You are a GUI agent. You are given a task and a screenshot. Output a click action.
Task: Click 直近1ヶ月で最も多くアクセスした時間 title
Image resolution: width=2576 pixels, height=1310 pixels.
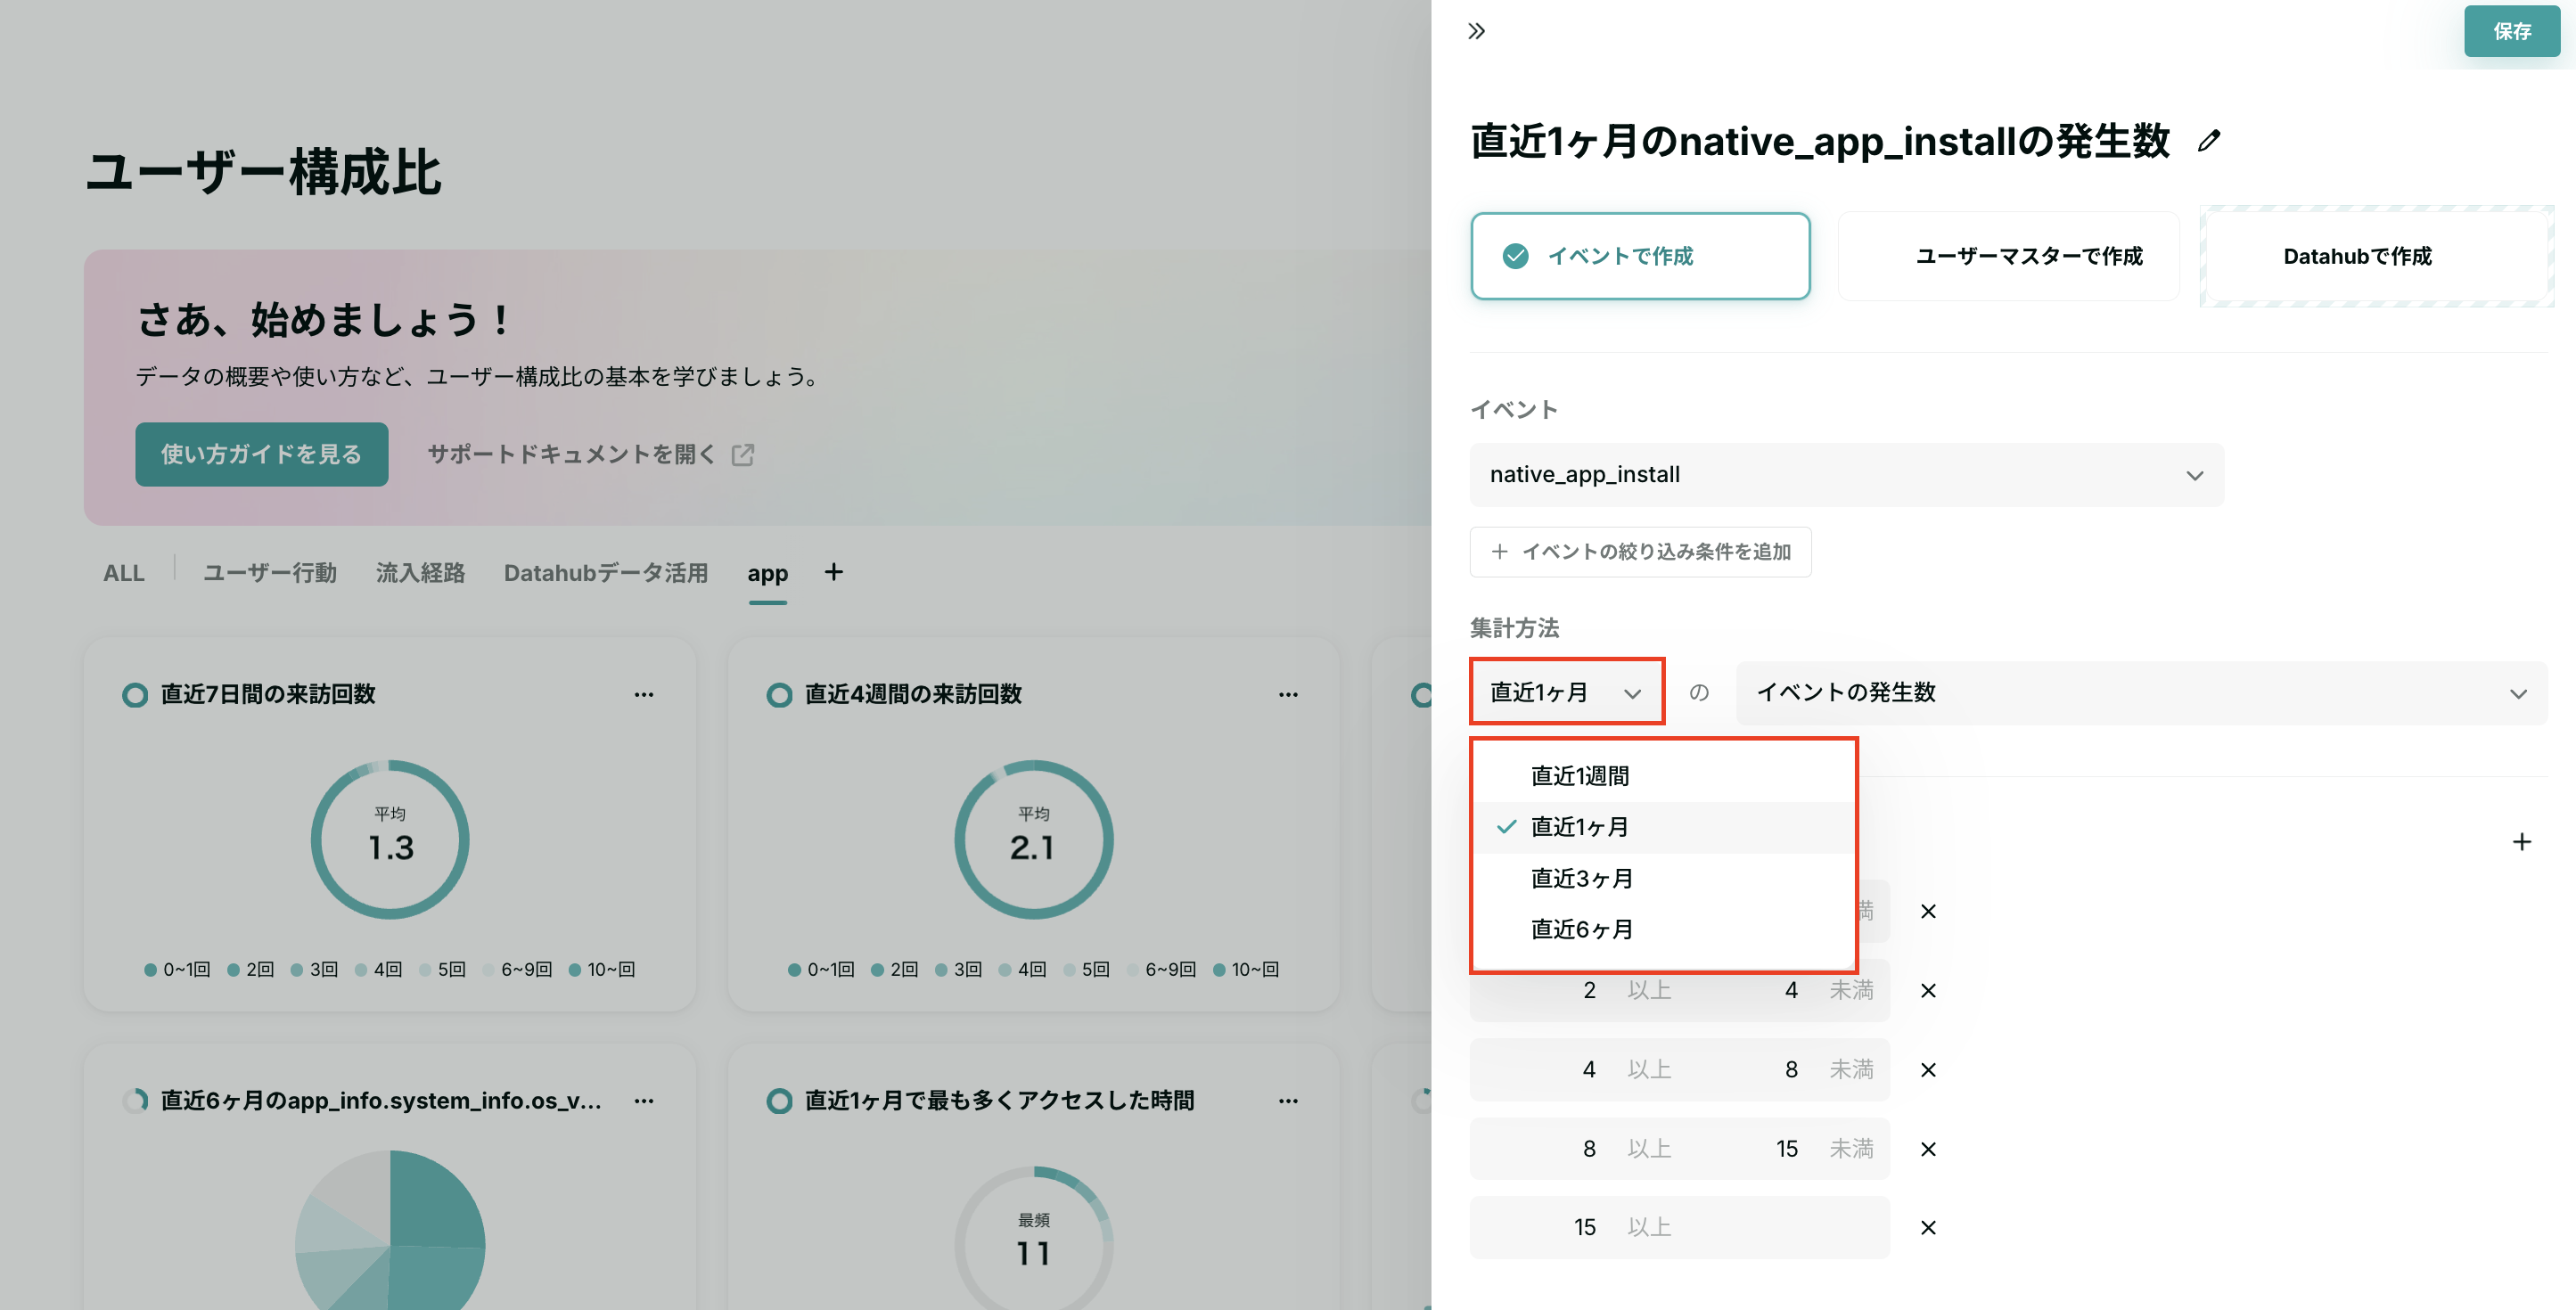coord(999,1101)
